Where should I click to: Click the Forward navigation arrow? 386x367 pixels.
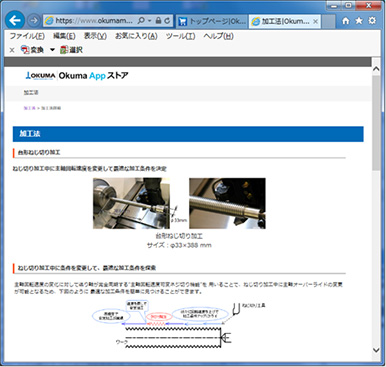tap(33, 21)
